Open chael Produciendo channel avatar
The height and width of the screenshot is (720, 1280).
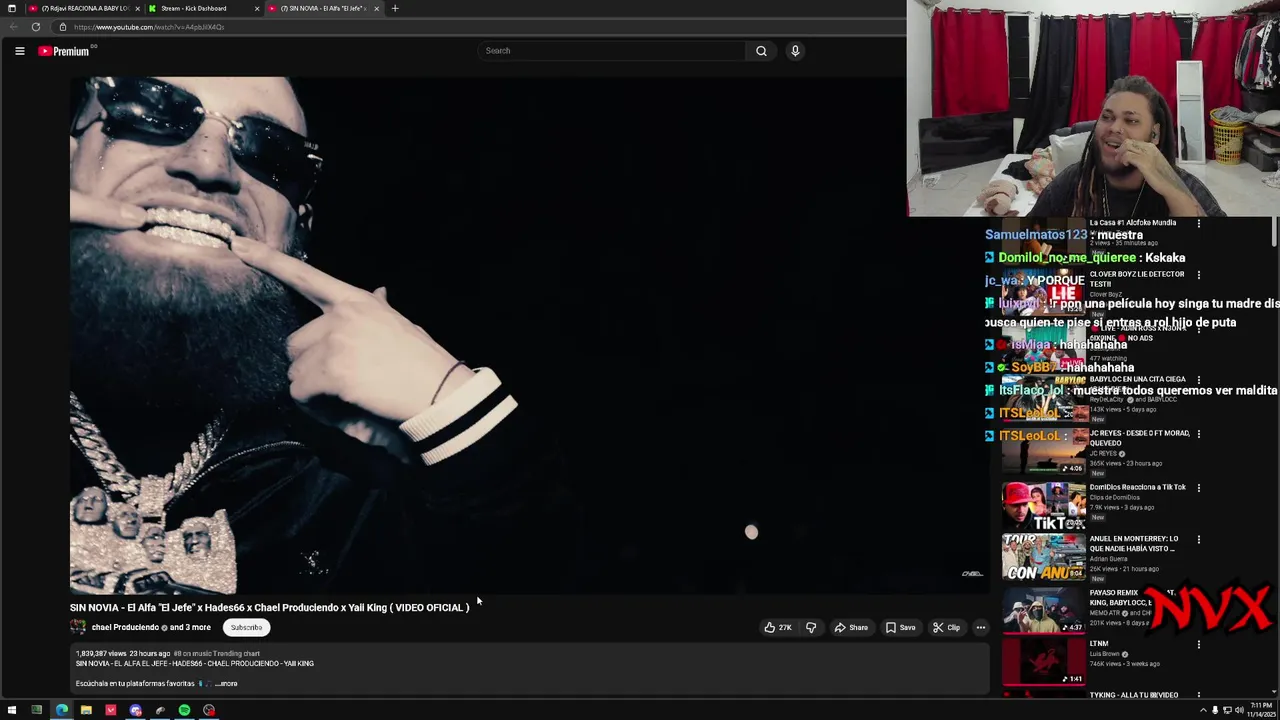pos(77,628)
